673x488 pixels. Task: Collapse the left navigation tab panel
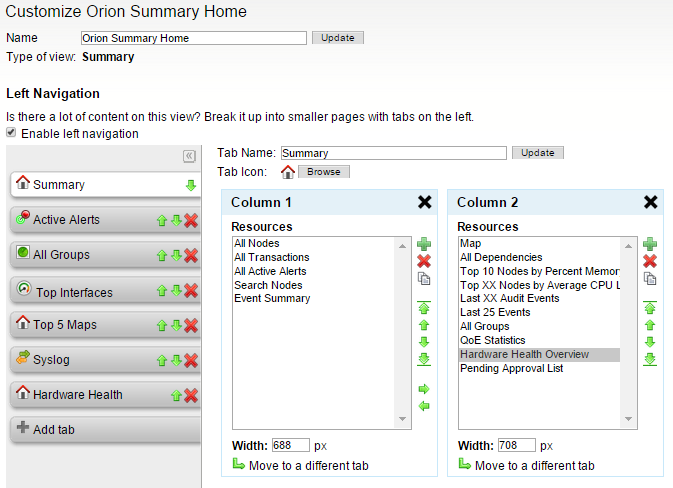[x=189, y=156]
